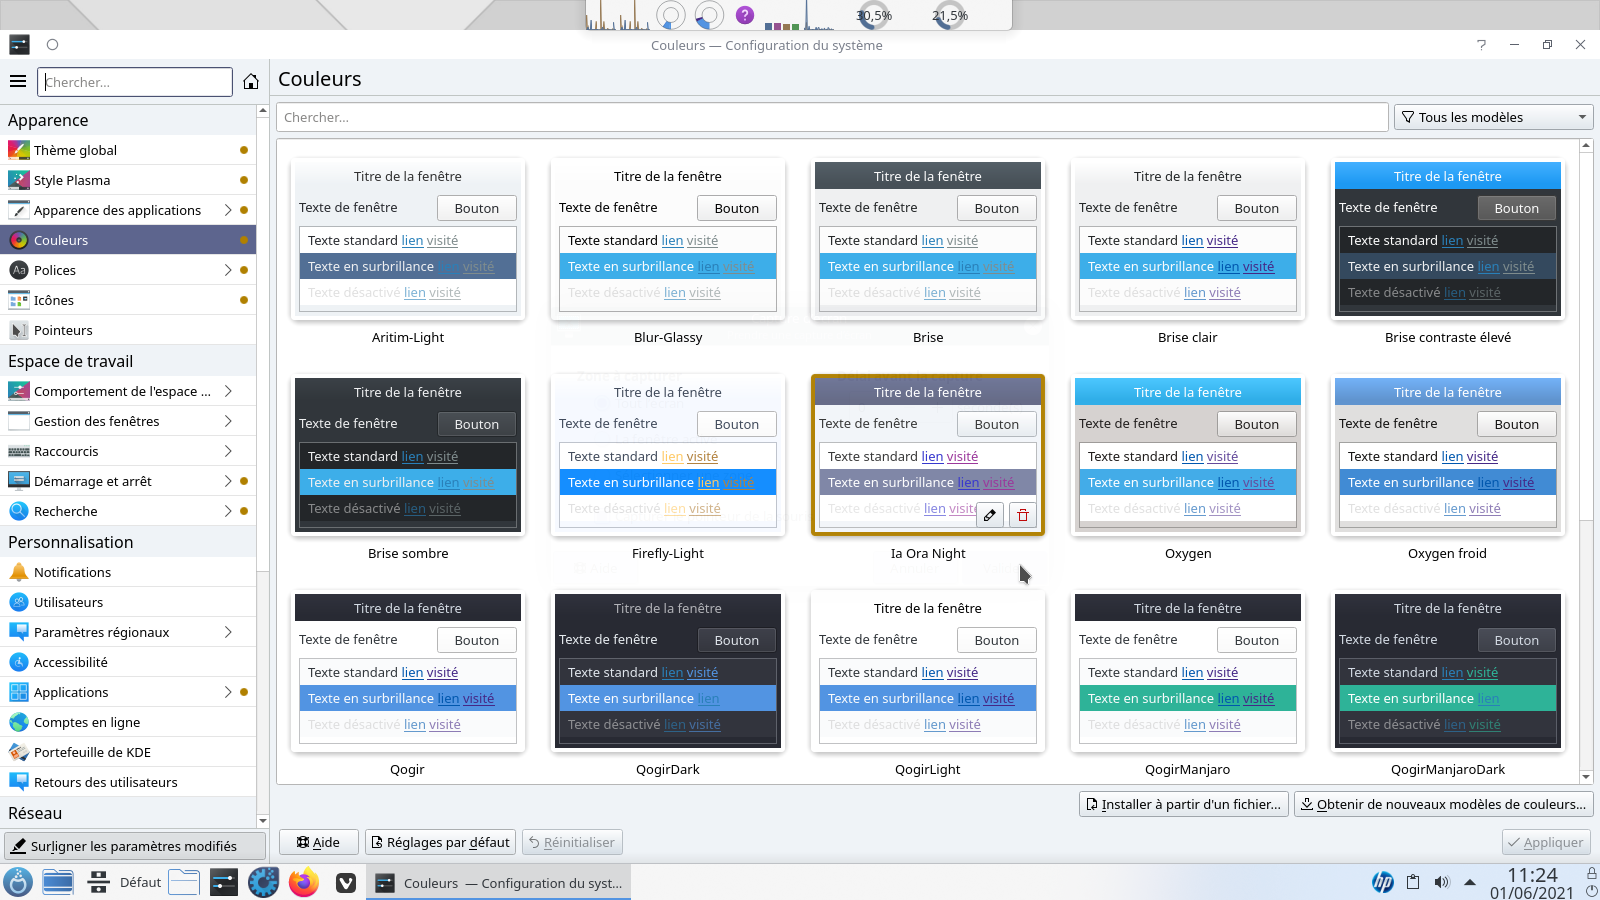Select the Couleurs sidebar entry
This screenshot has width=1600, height=900.
point(128,240)
